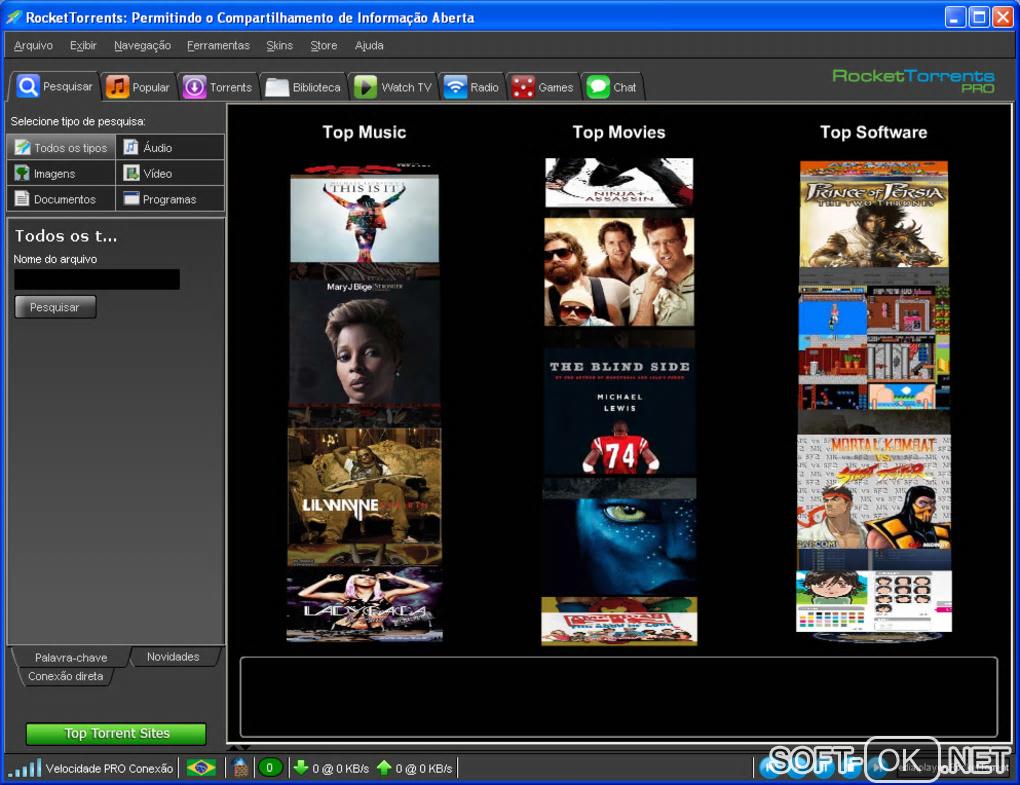The height and width of the screenshot is (785, 1020).
Task: Open the Palavra-chave tab
Action: tap(71, 658)
